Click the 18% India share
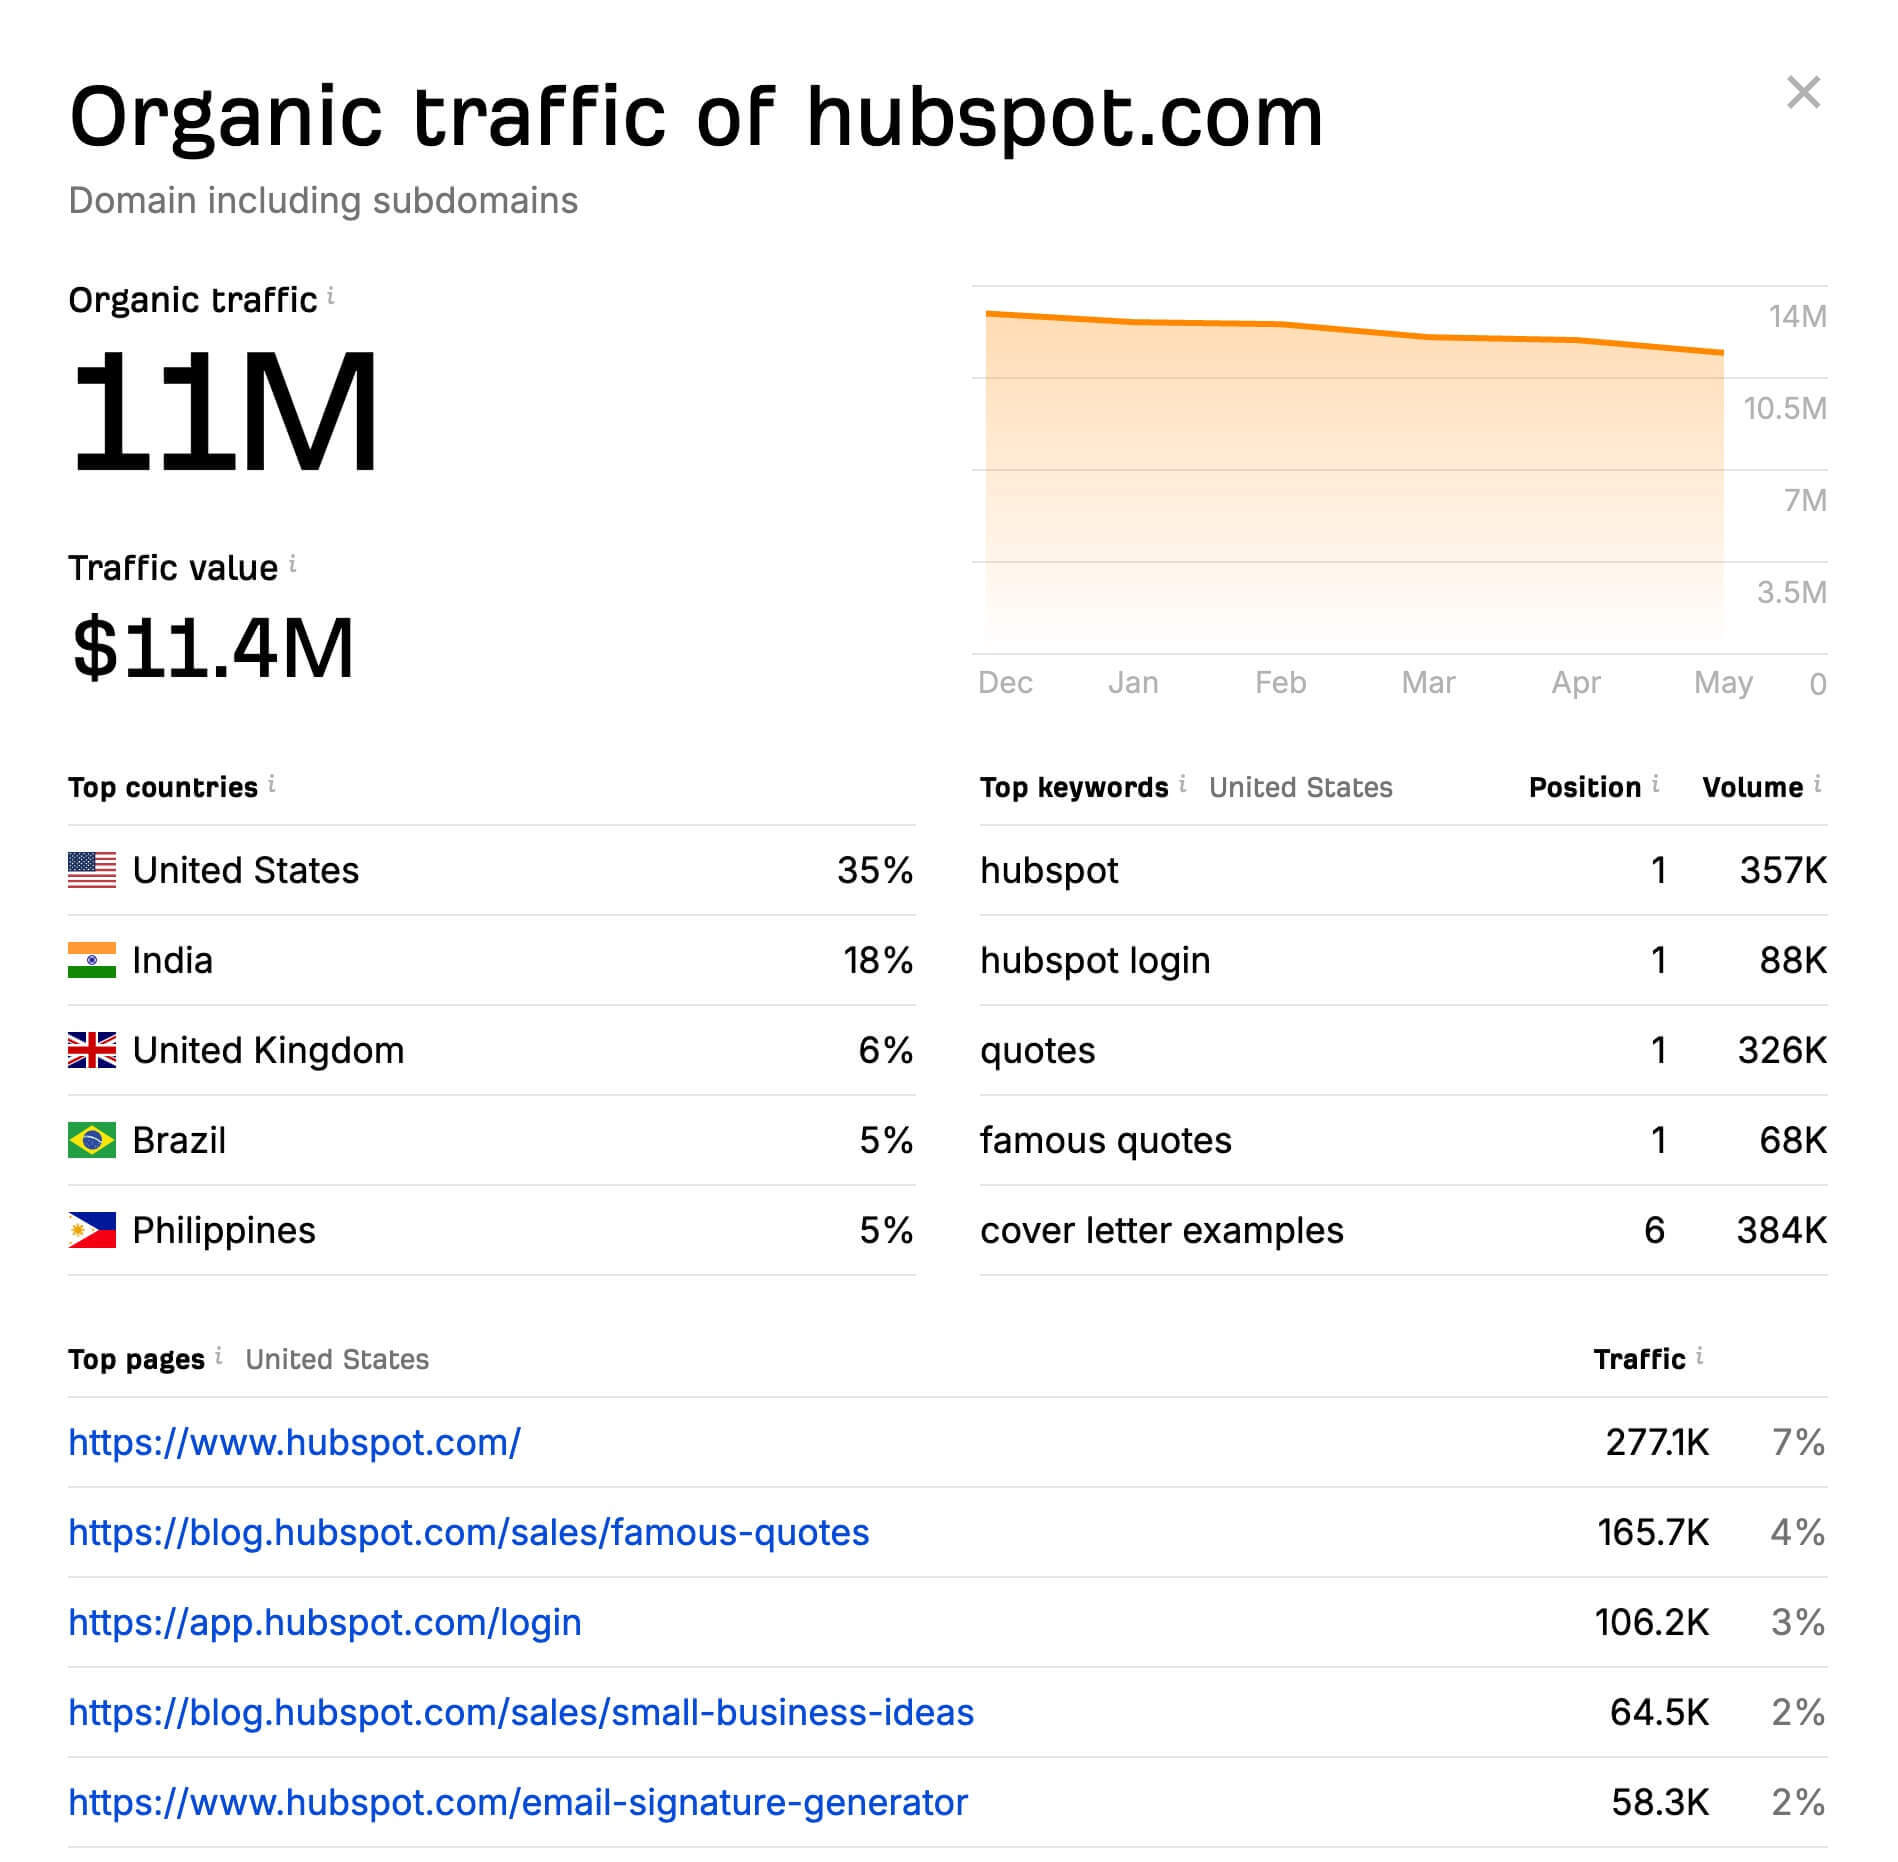This screenshot has height=1862, width=1898. [x=877, y=960]
